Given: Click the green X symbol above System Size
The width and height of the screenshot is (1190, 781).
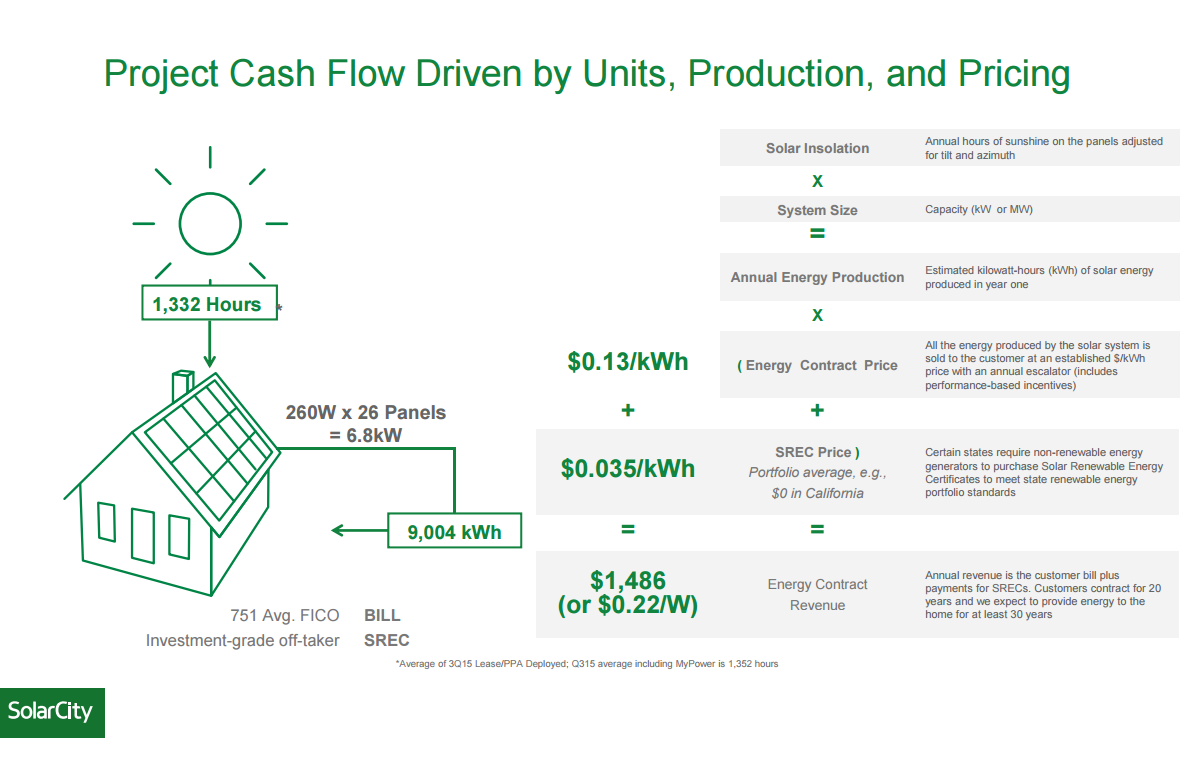Looking at the screenshot, I should pyautogui.click(x=817, y=181).
